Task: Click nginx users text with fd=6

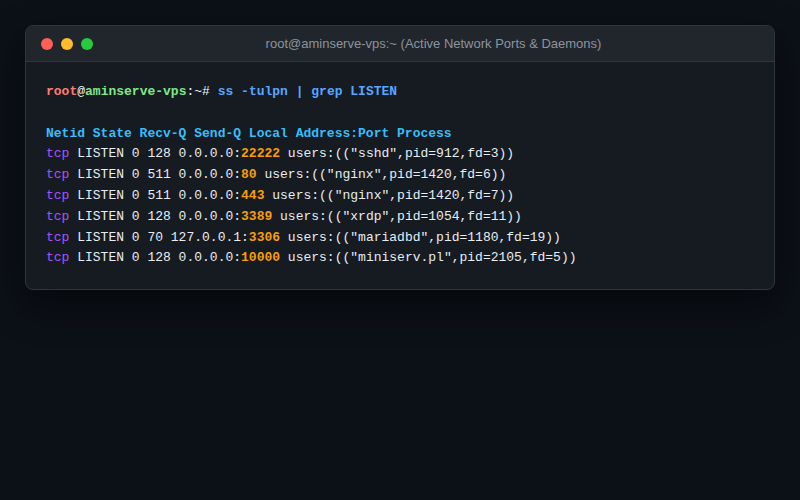Action: [x=385, y=174]
